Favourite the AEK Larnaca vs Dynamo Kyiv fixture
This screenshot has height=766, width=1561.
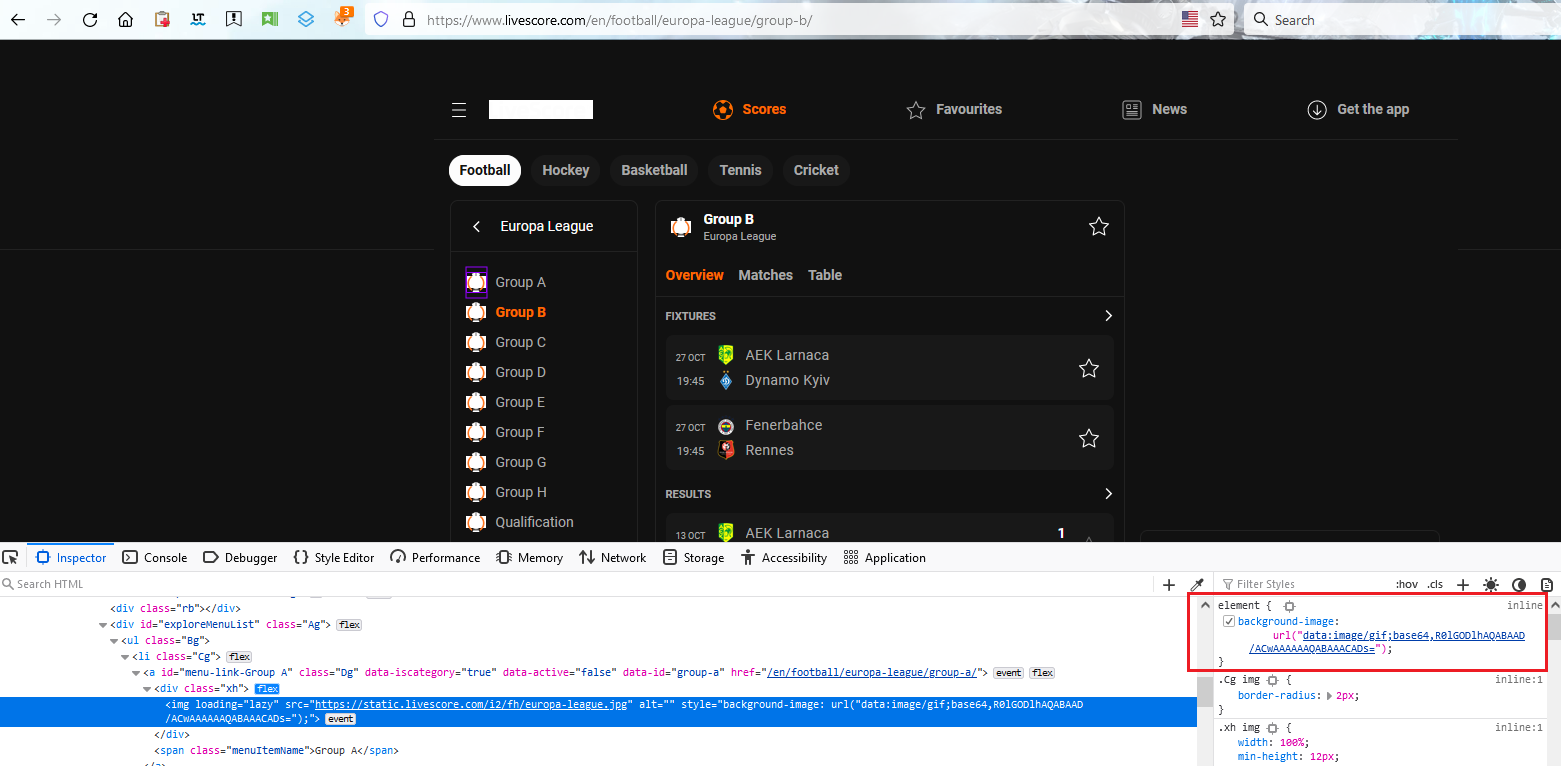(x=1089, y=368)
